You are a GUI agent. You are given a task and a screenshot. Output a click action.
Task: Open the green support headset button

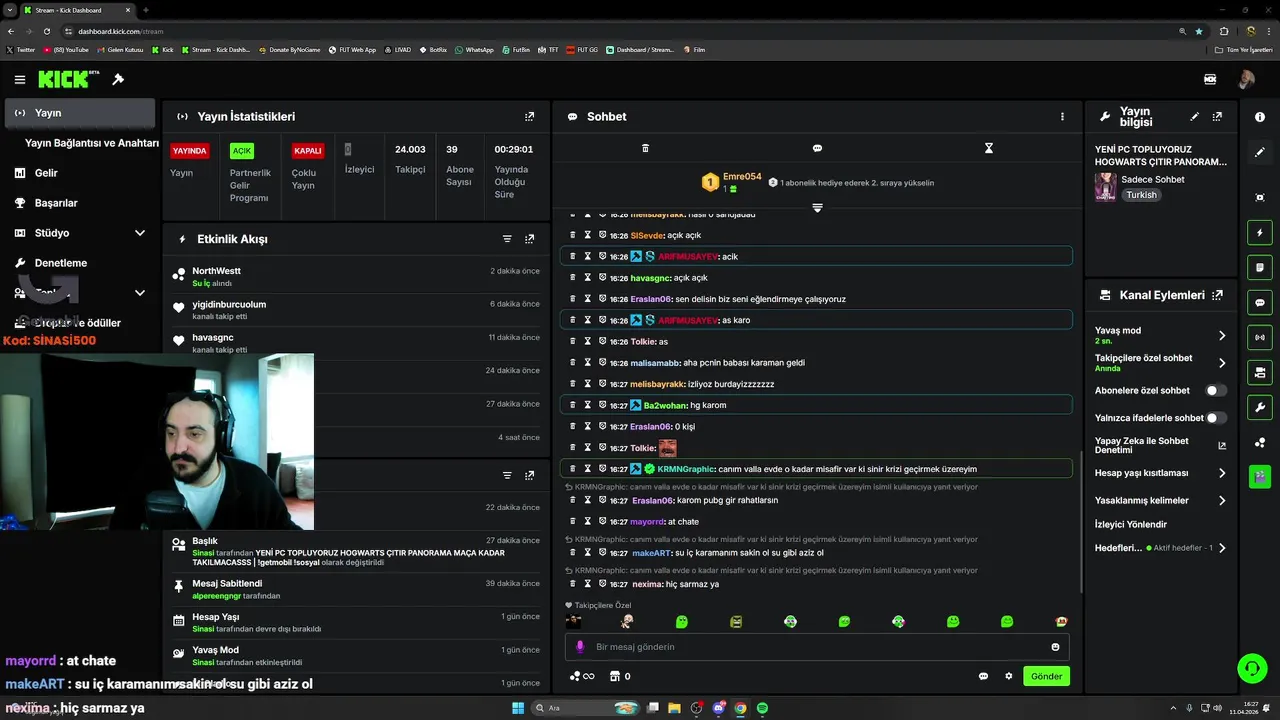(x=1251, y=667)
